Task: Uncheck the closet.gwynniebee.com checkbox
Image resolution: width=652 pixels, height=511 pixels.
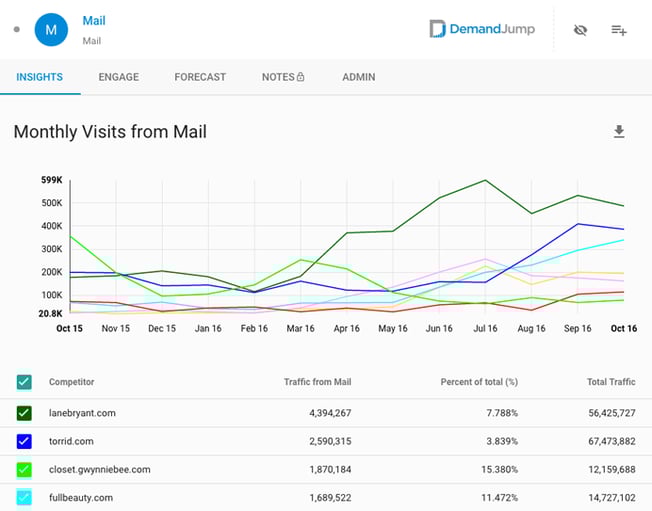Action: [x=24, y=469]
